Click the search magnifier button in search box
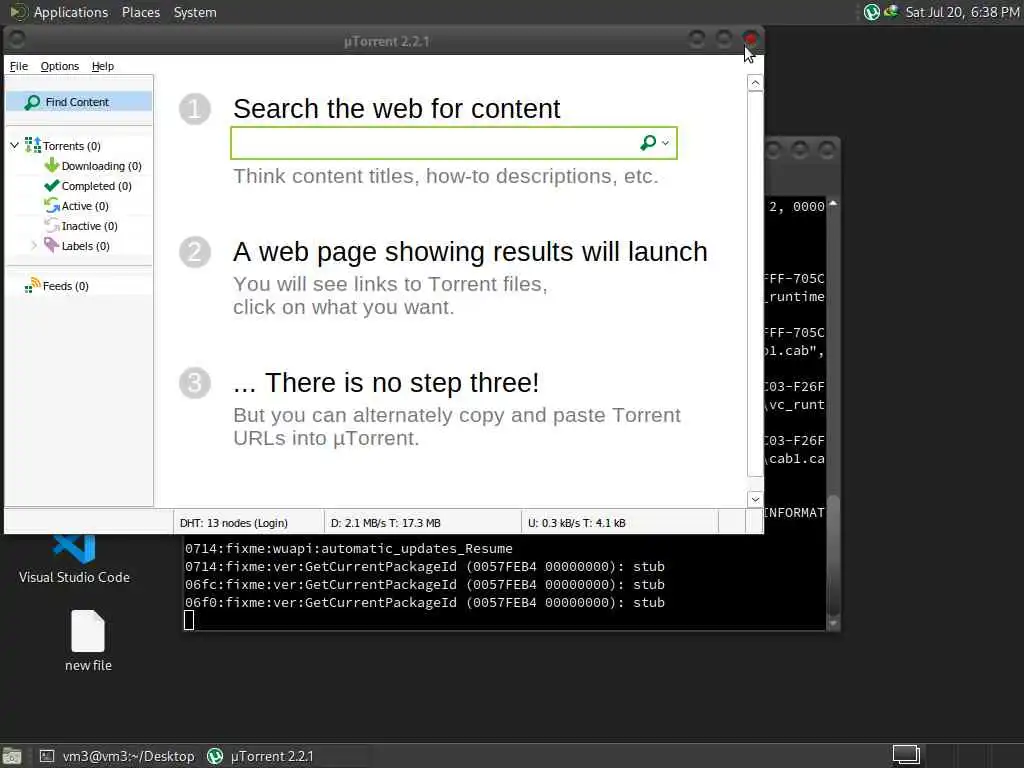Screen dimensions: 1024x768 [x=648, y=142]
